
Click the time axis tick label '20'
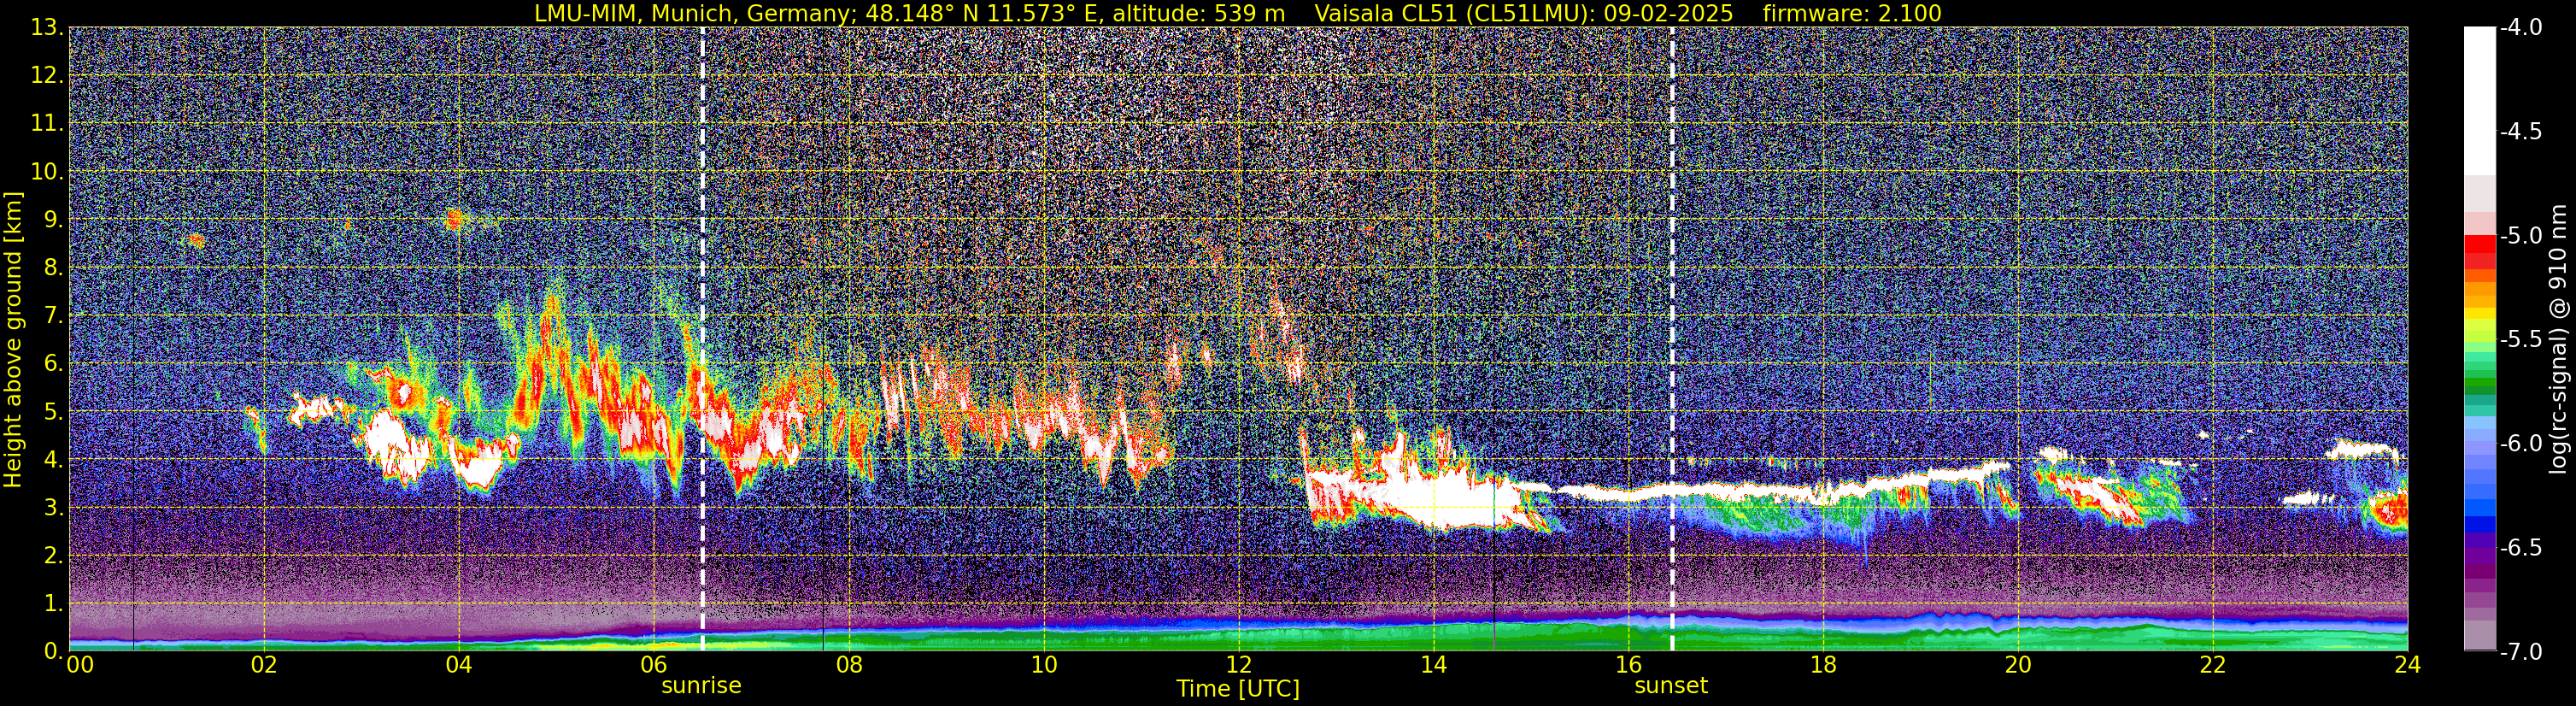[x=2018, y=665]
